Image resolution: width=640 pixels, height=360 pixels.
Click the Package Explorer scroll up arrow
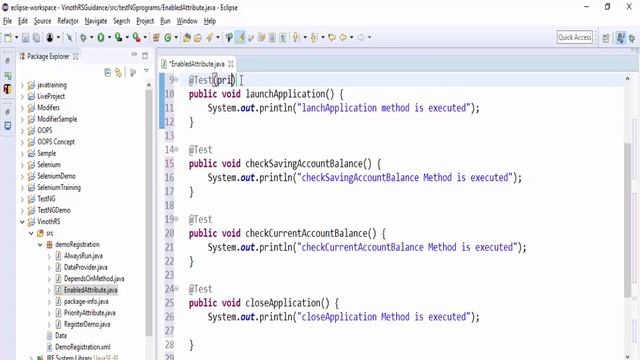click(149, 85)
